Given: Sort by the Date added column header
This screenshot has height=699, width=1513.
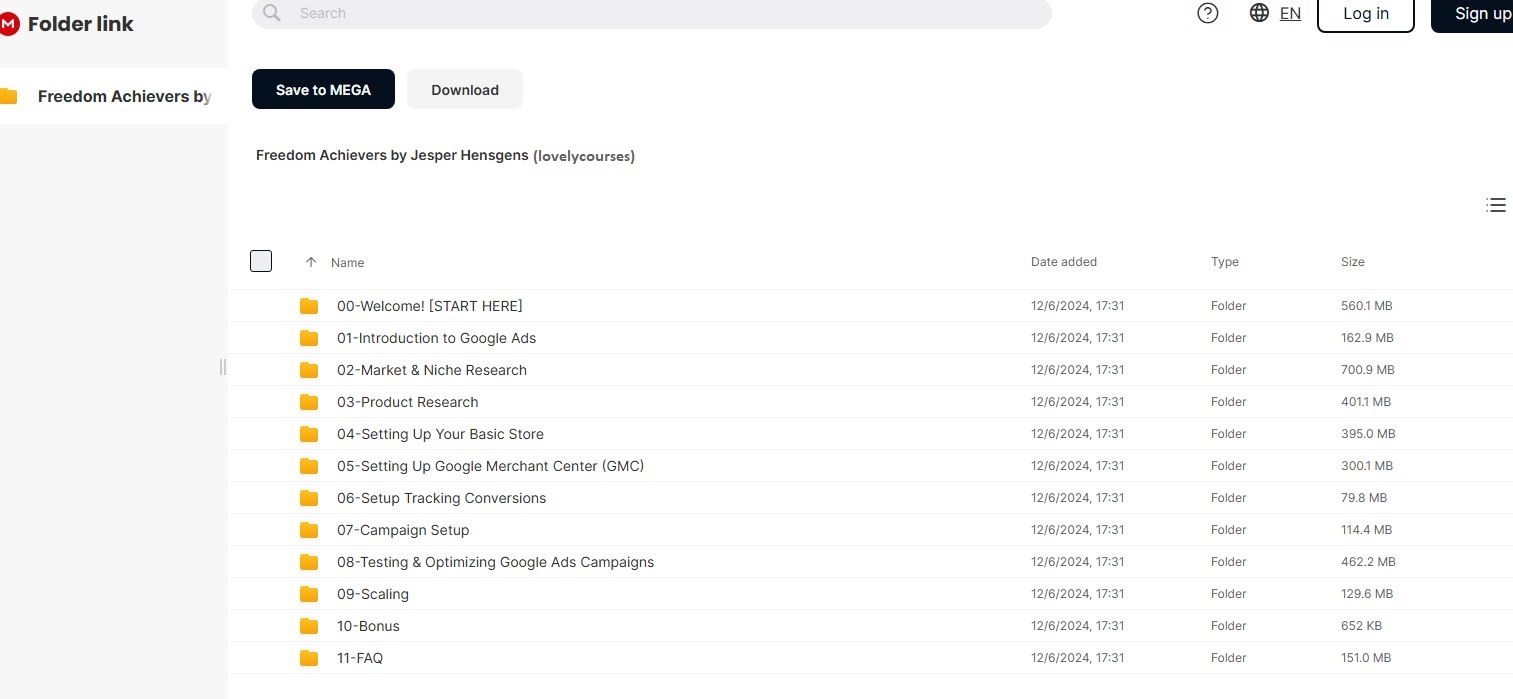Looking at the screenshot, I should pos(1063,262).
